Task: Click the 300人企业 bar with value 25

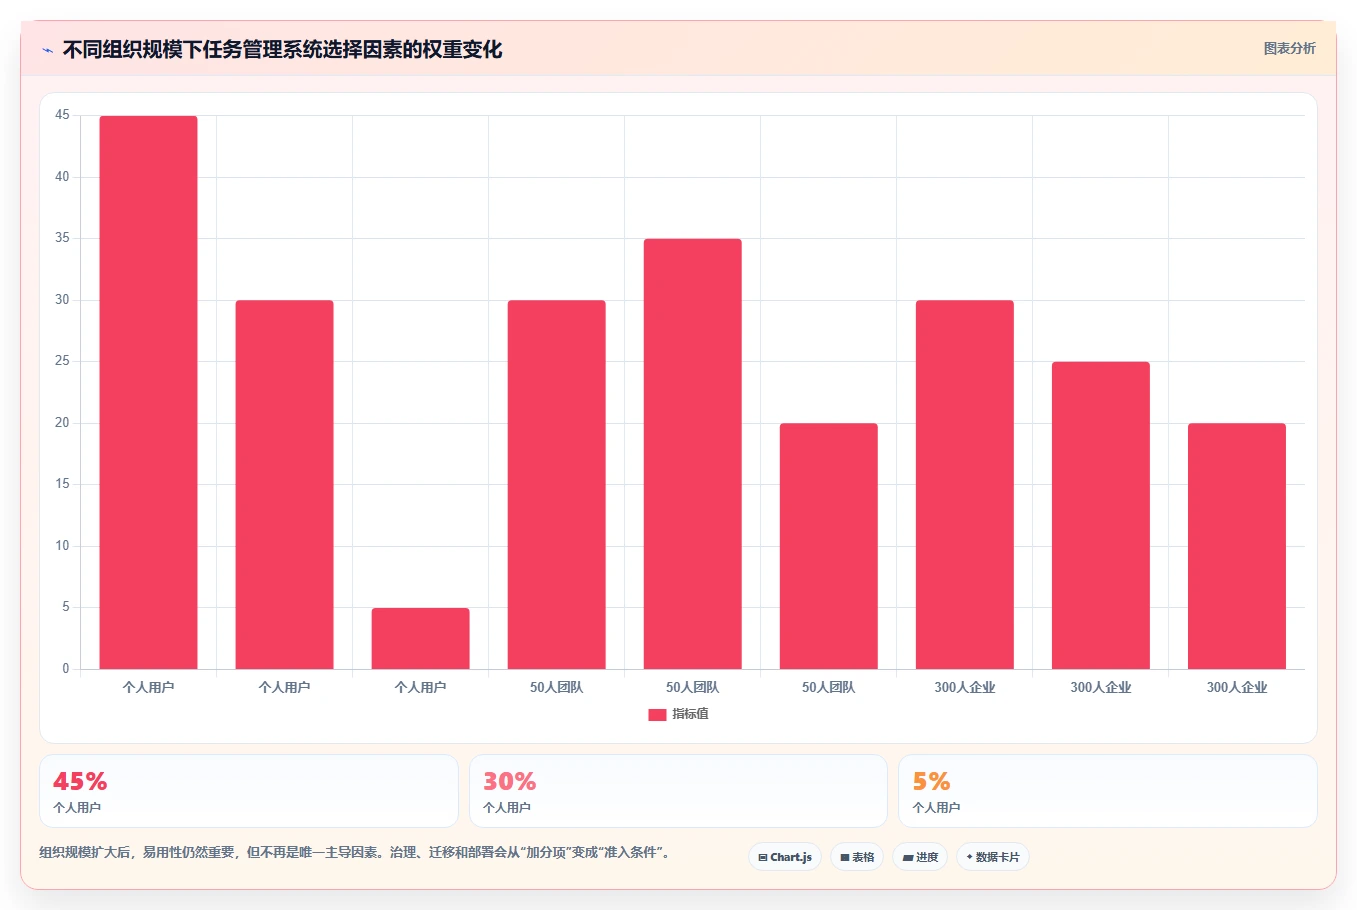Action: click(1100, 515)
